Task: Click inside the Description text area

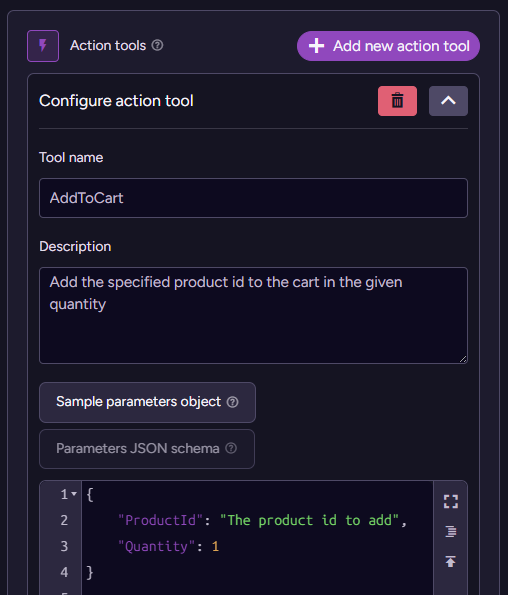Action: (x=253, y=315)
